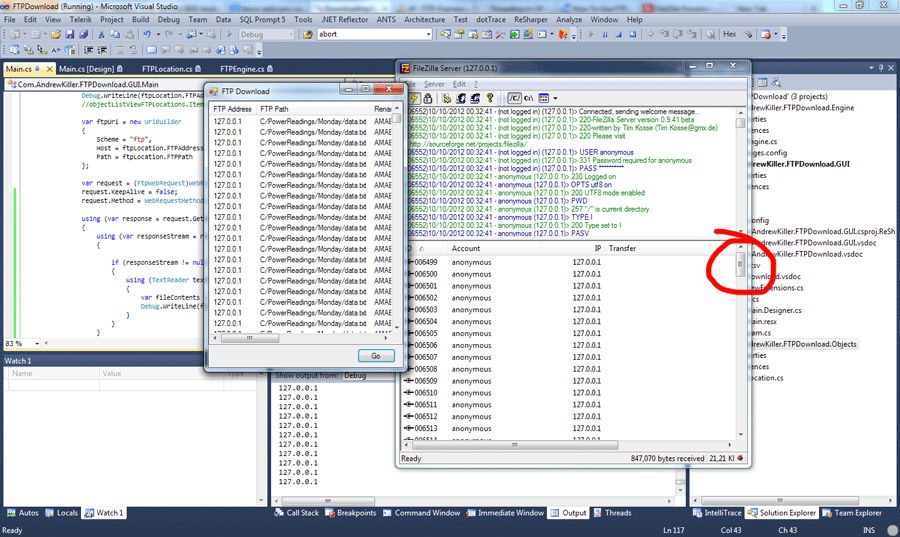Click the Save All toolbar icon
This screenshot has width=900, height=537.
pos(83,34)
